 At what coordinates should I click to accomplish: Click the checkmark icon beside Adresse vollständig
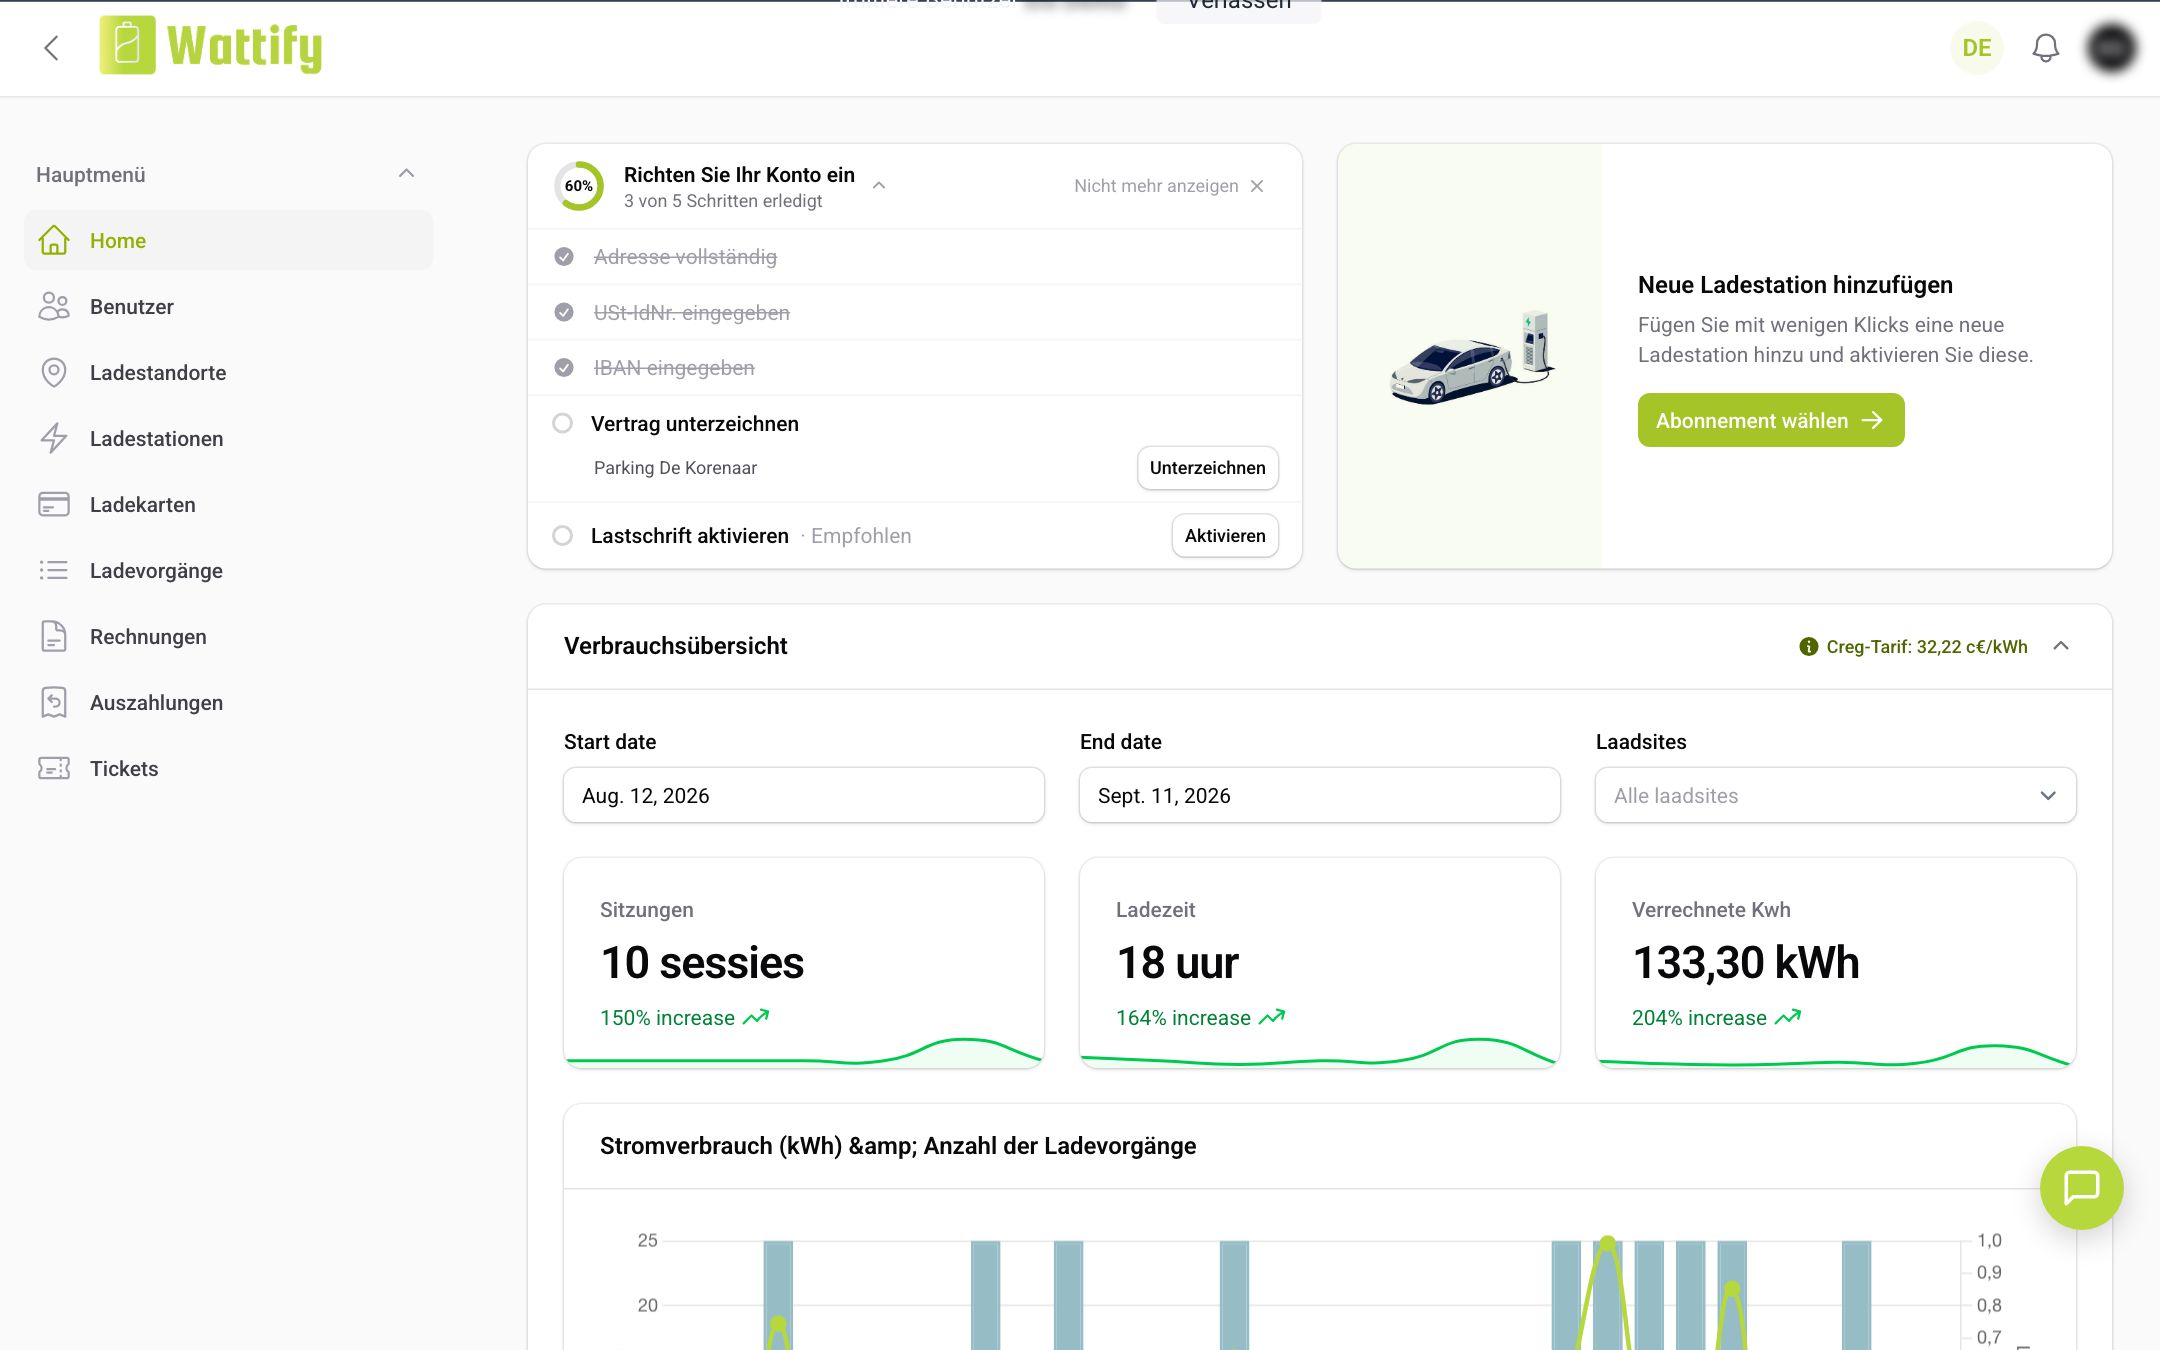[x=564, y=257]
